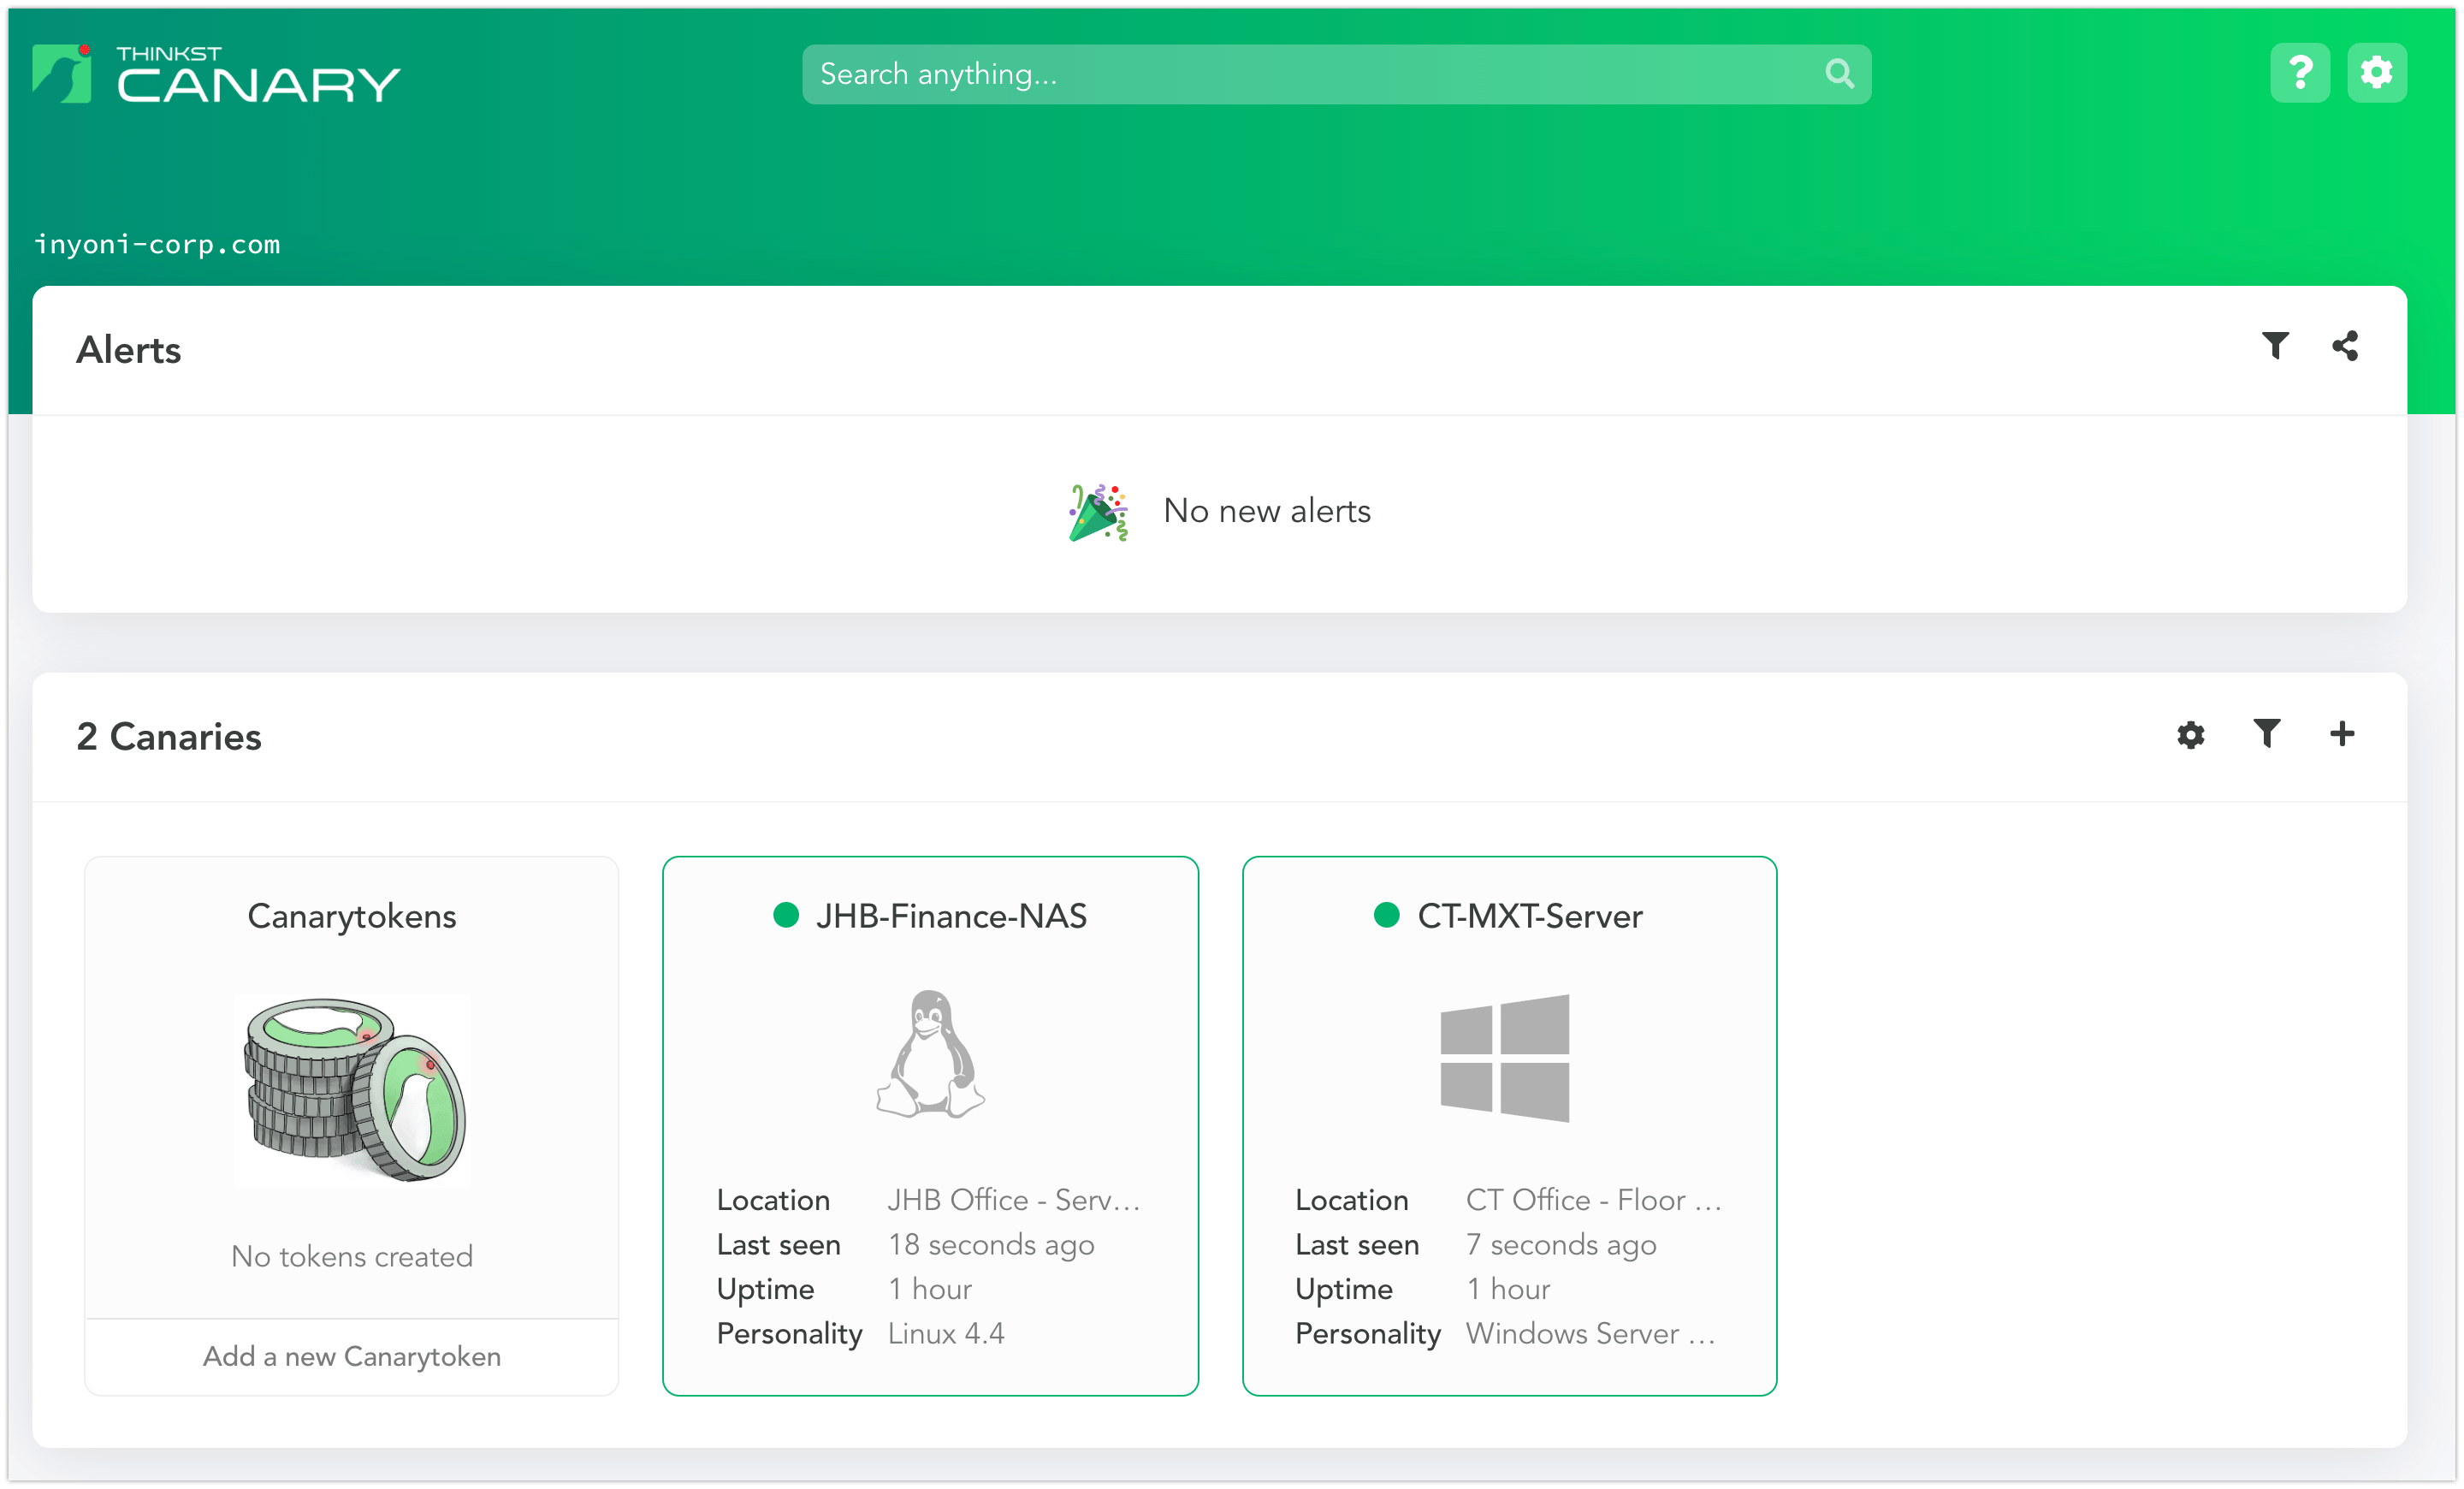2464x1489 pixels.
Task: Expand the truncated CT Office location text
Action: coord(1594,1199)
